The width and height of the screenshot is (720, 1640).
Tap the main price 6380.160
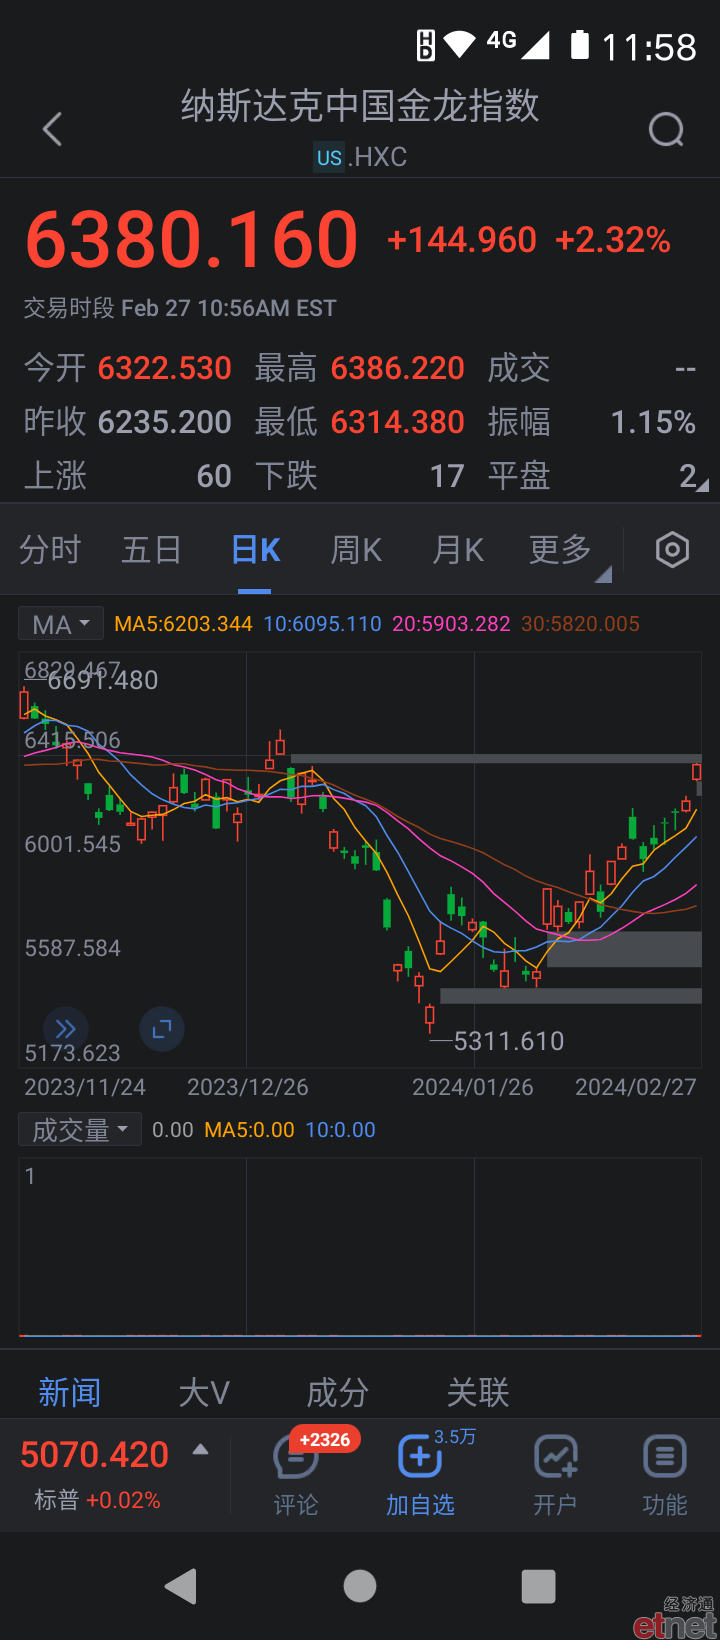192,240
